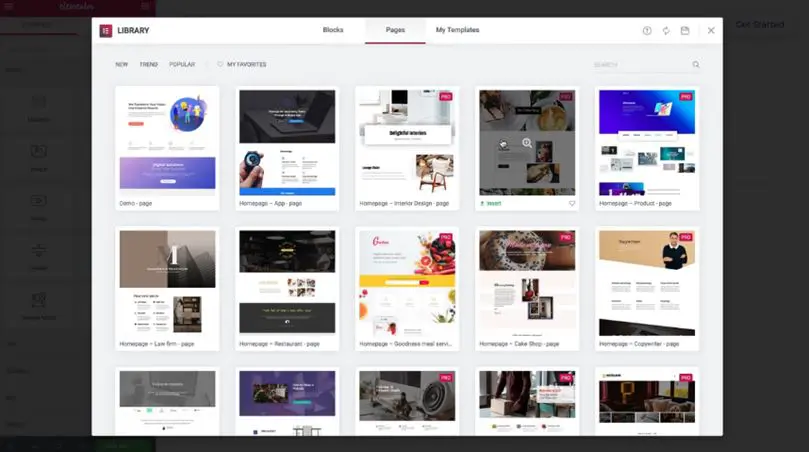
Task: Switch to the Blocks tab
Action: pyautogui.click(x=333, y=30)
